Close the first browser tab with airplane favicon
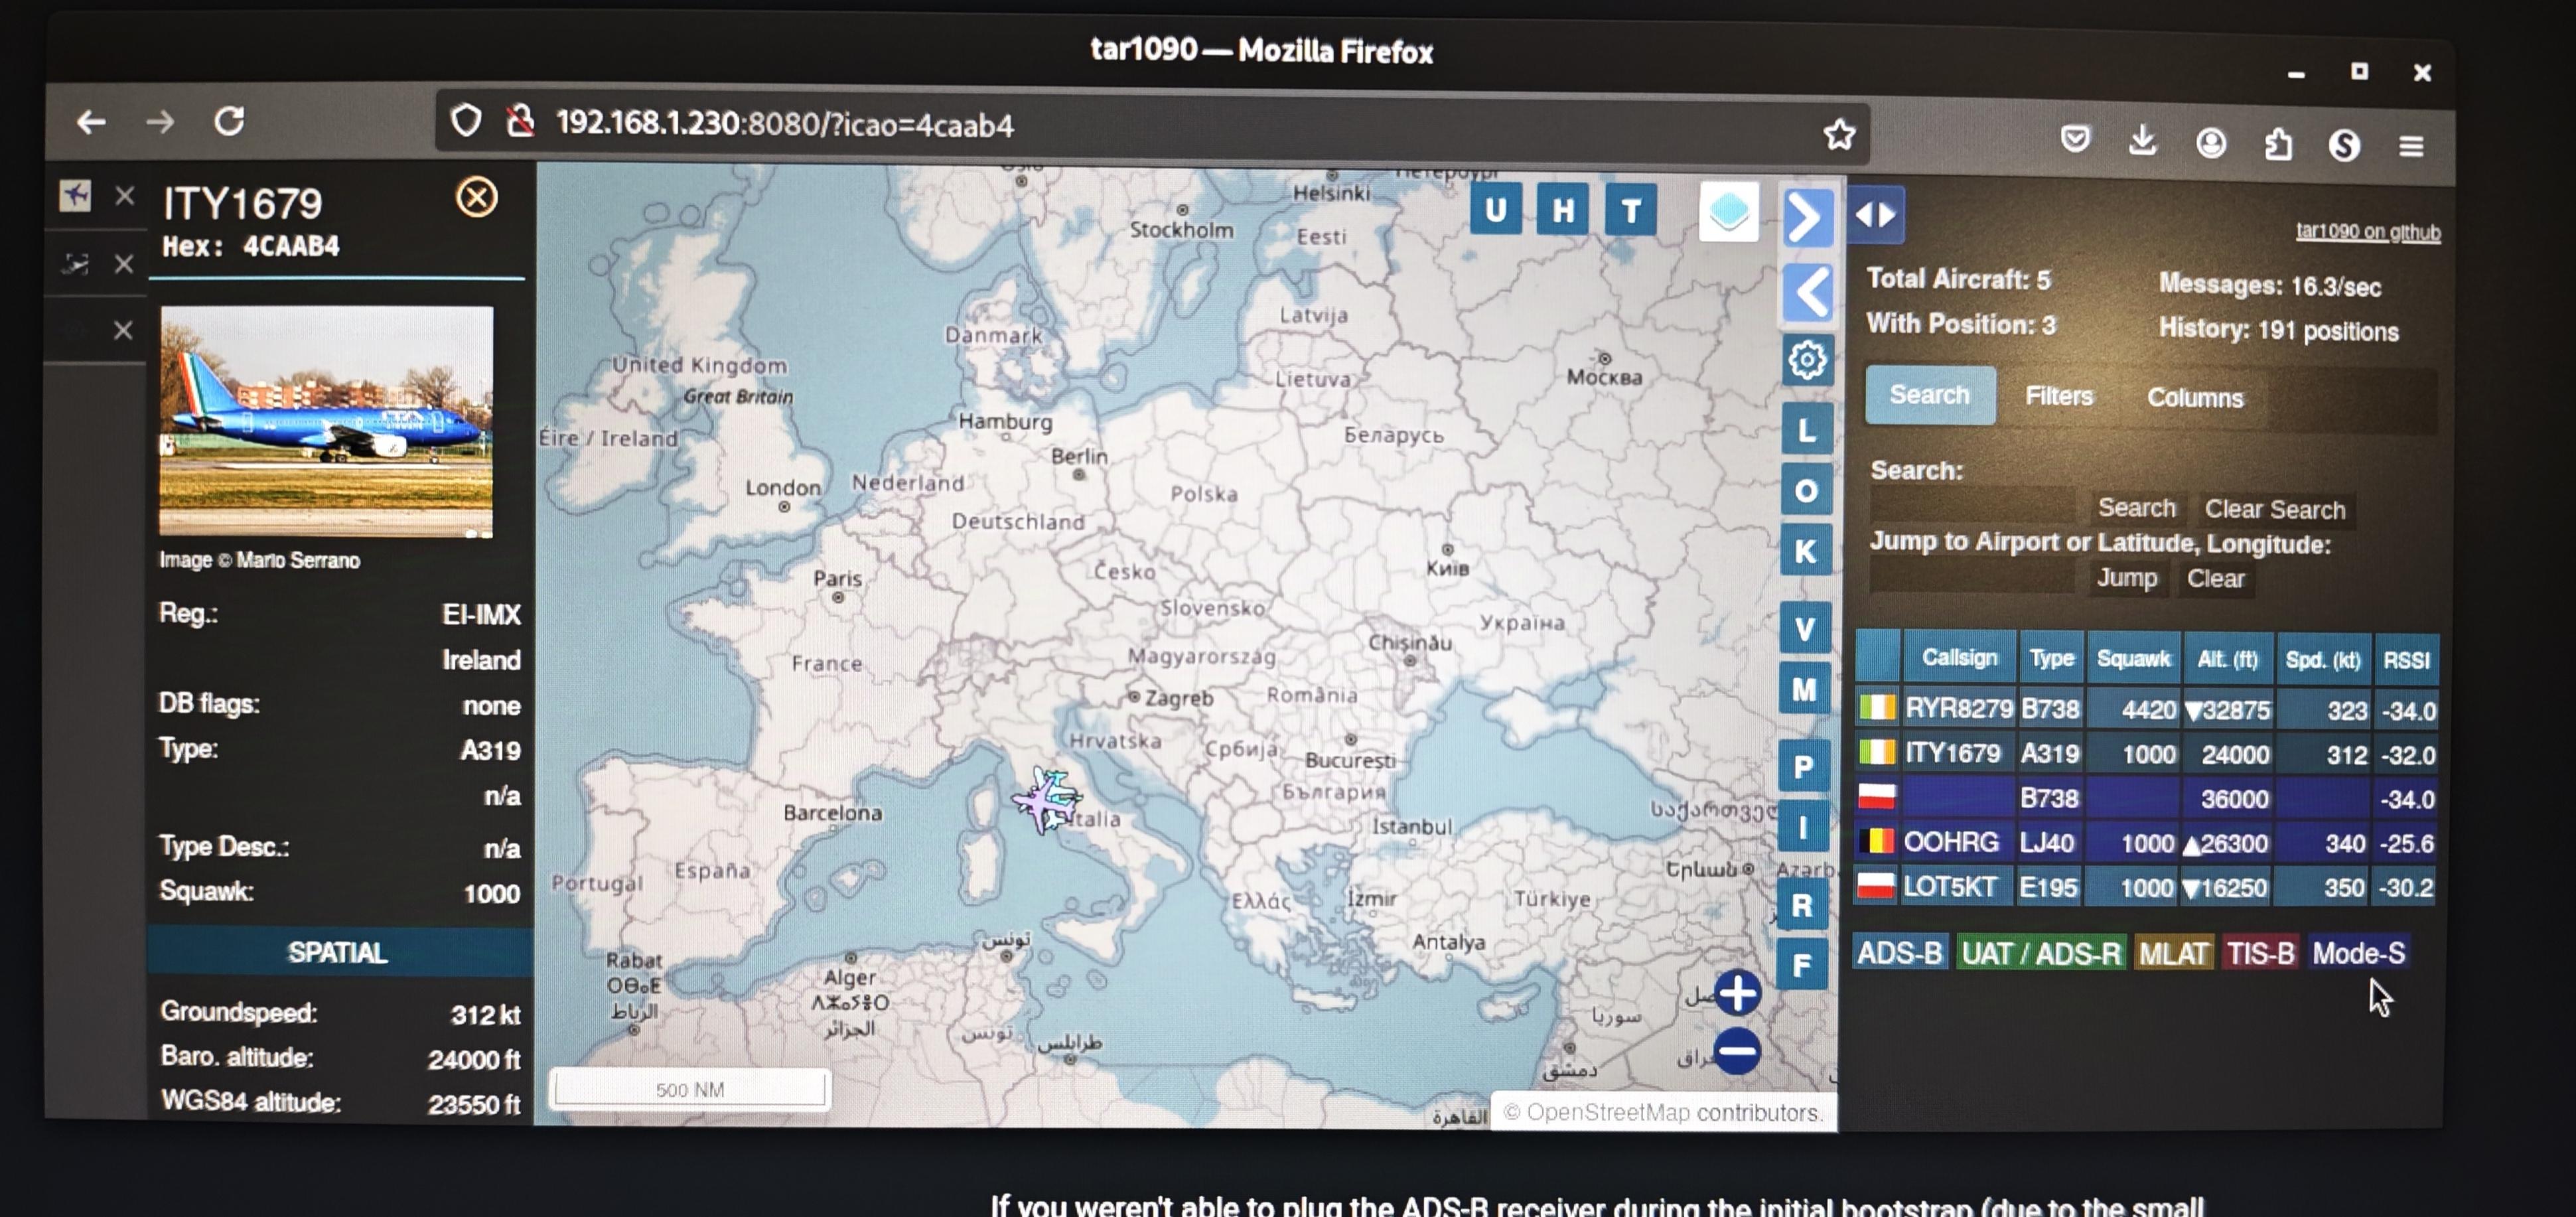This screenshot has width=2576, height=1217. [x=124, y=195]
